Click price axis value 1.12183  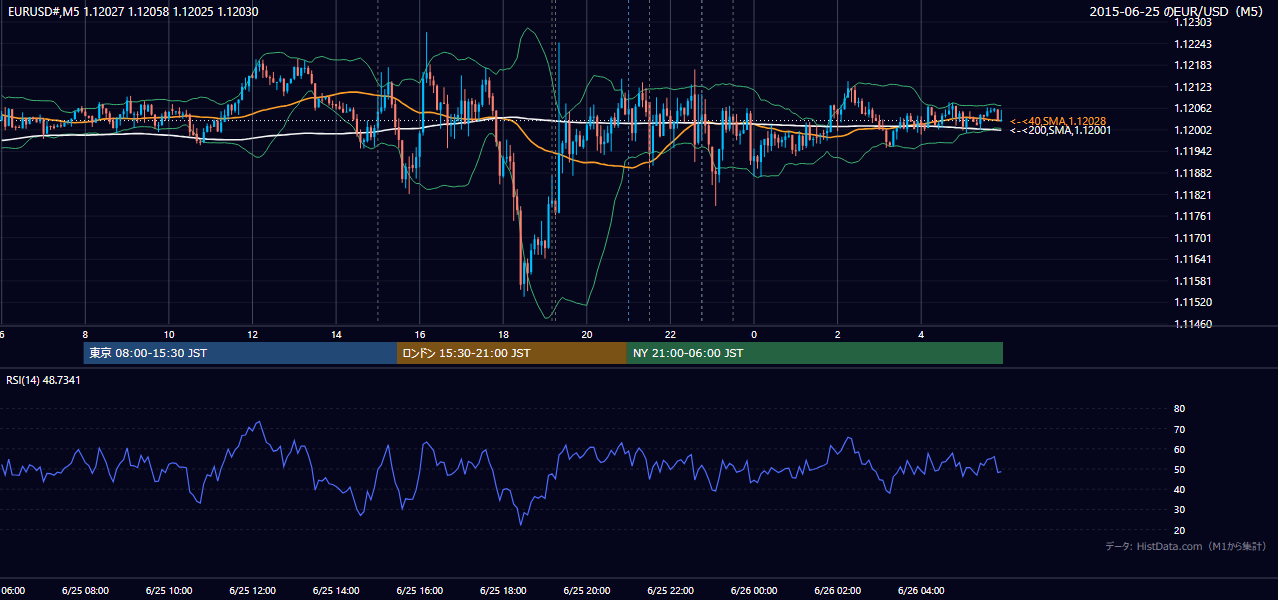point(1193,65)
